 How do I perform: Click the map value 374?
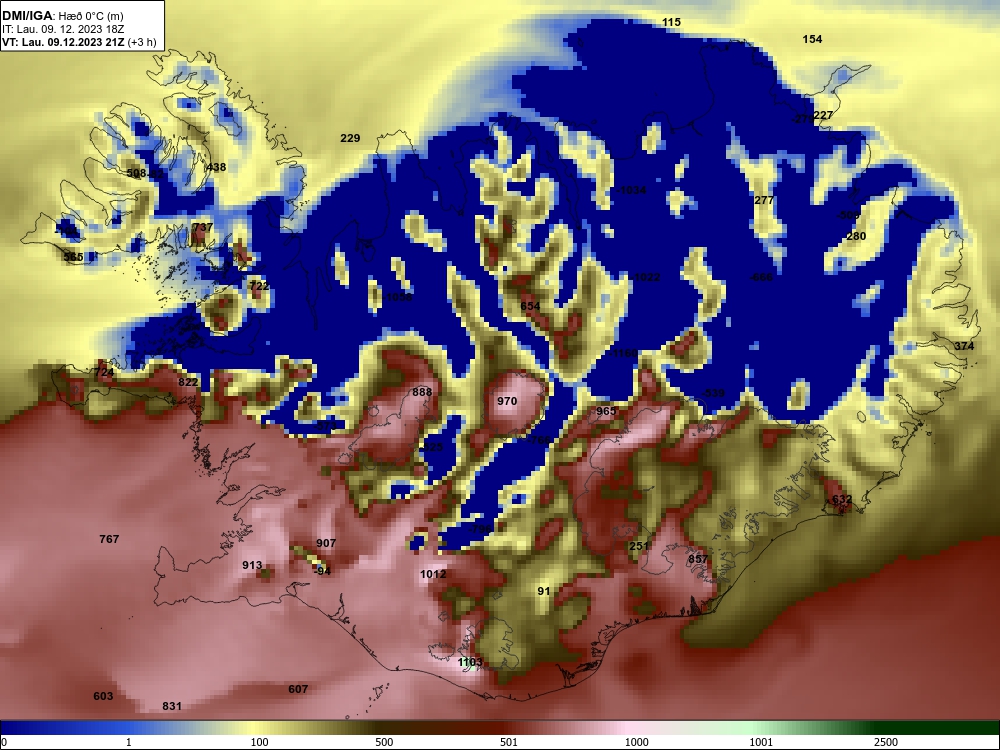point(964,346)
